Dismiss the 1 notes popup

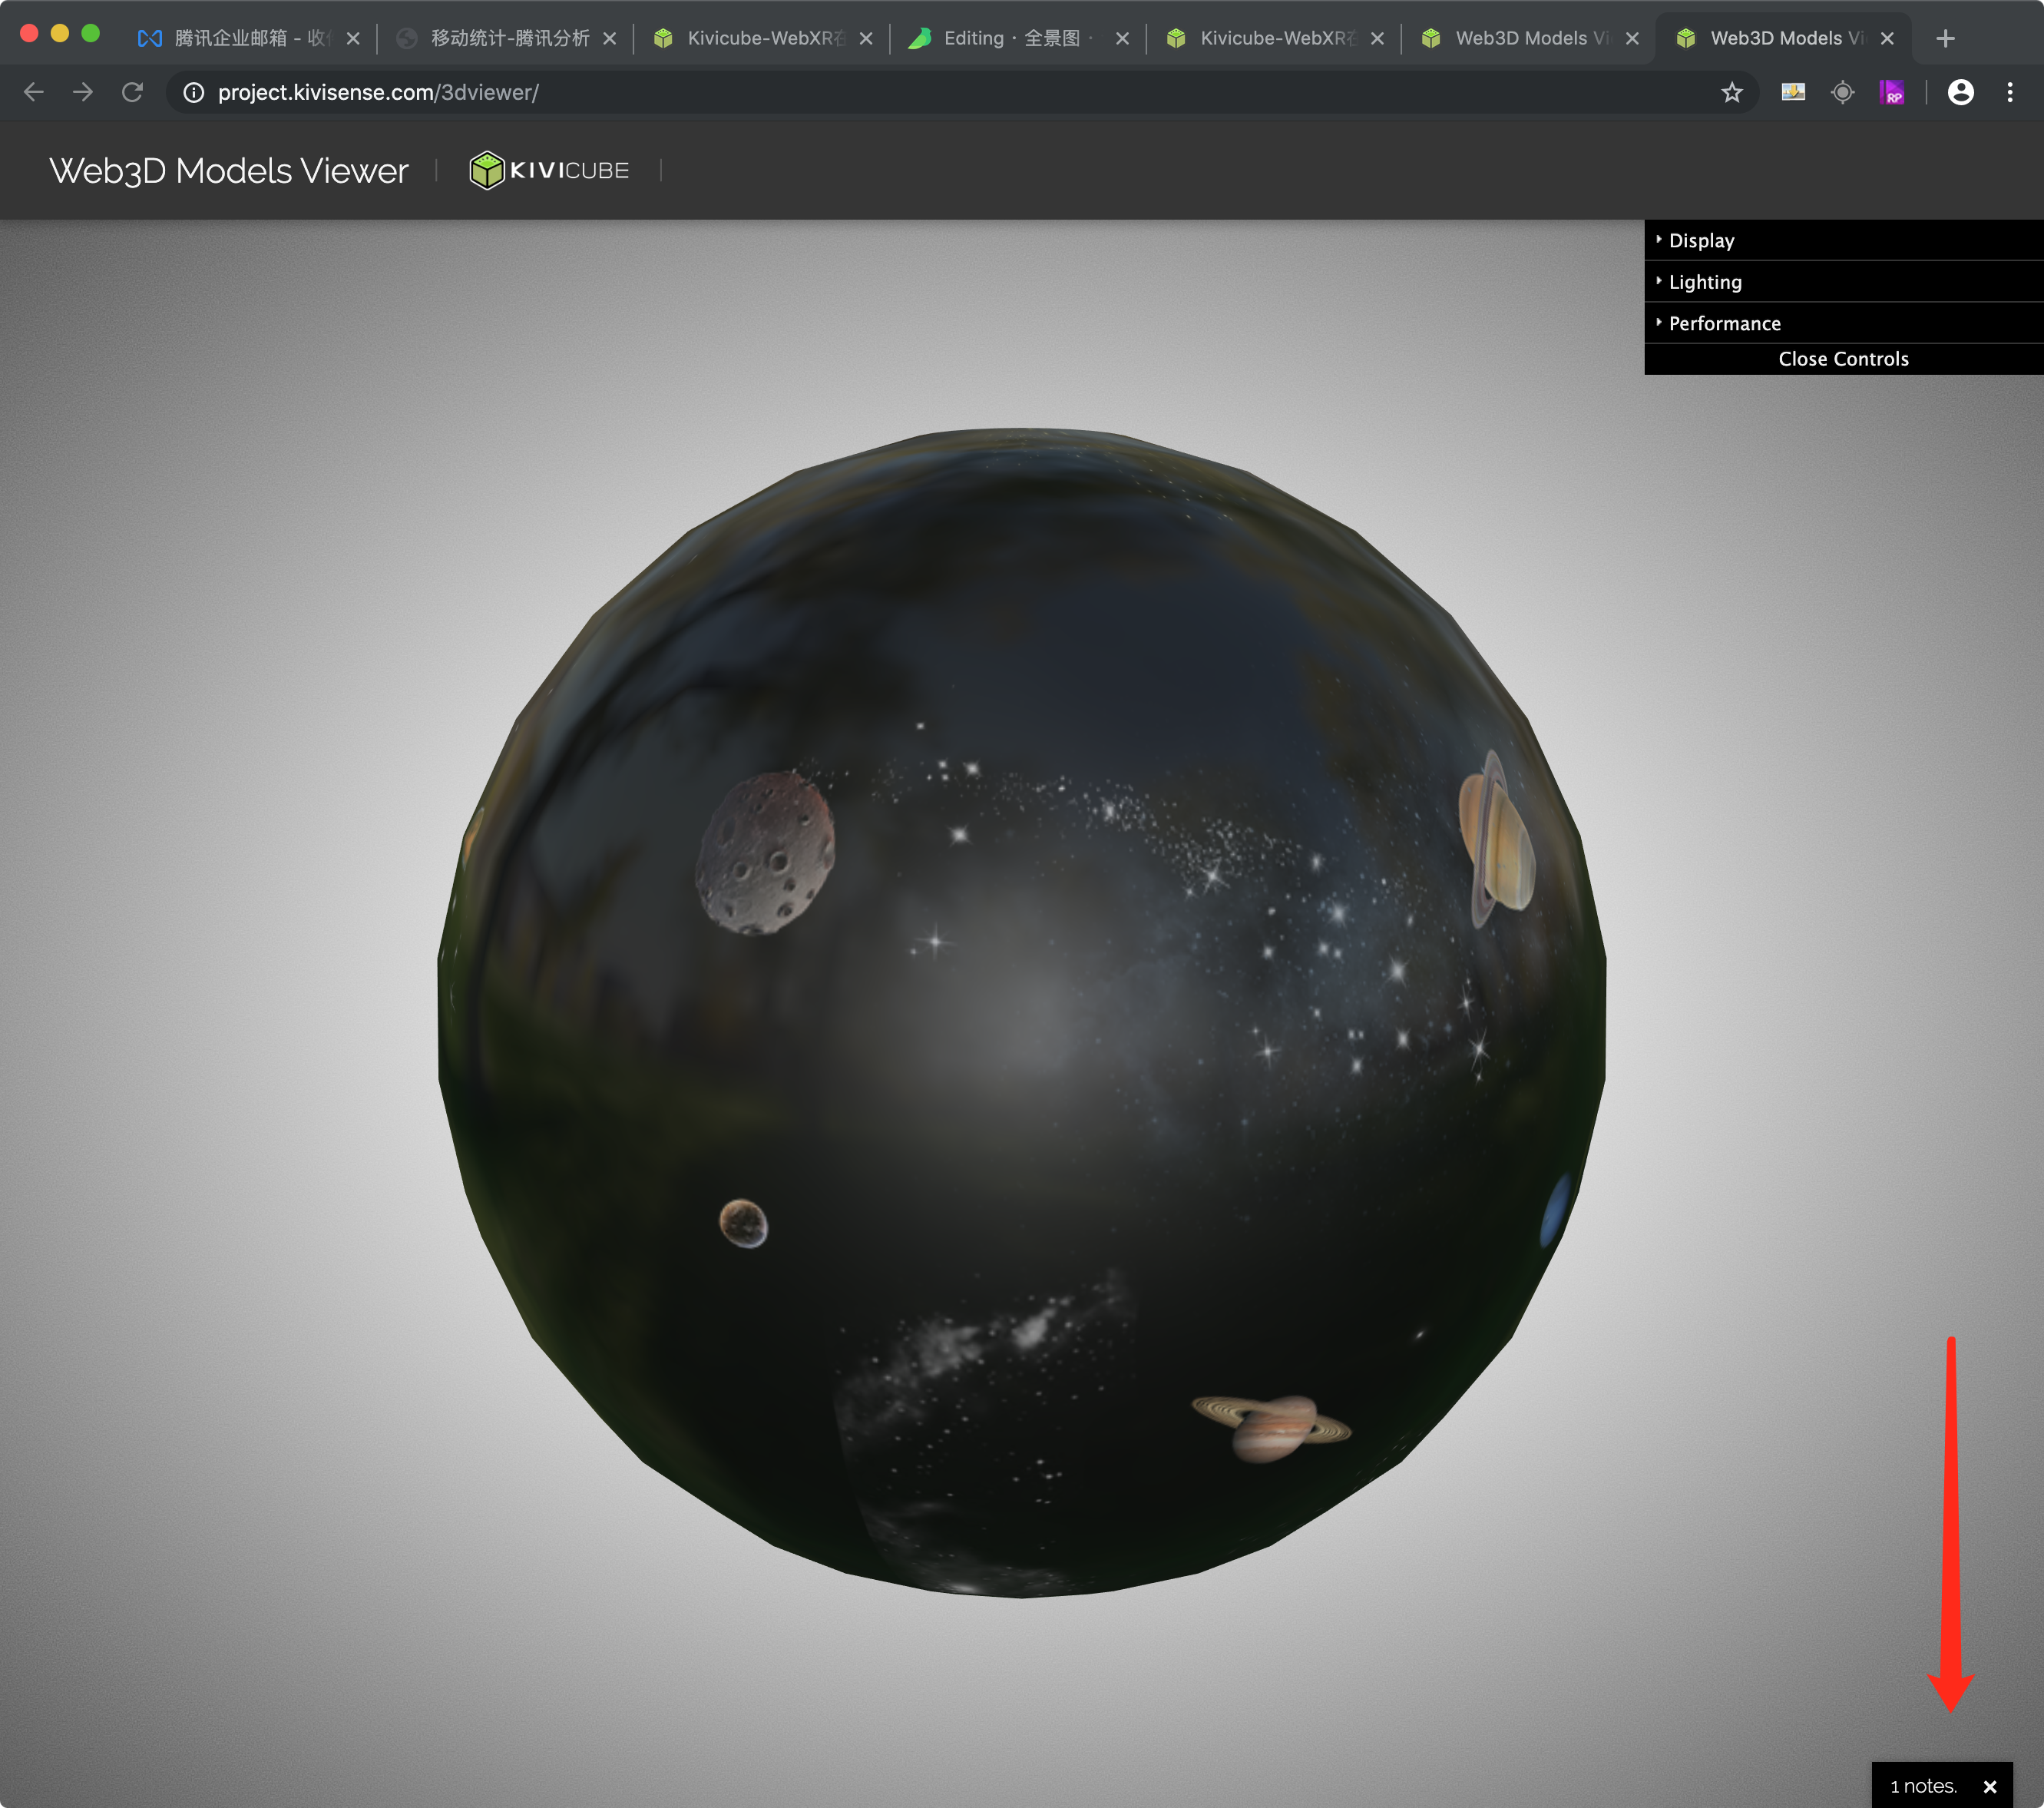click(1989, 1786)
